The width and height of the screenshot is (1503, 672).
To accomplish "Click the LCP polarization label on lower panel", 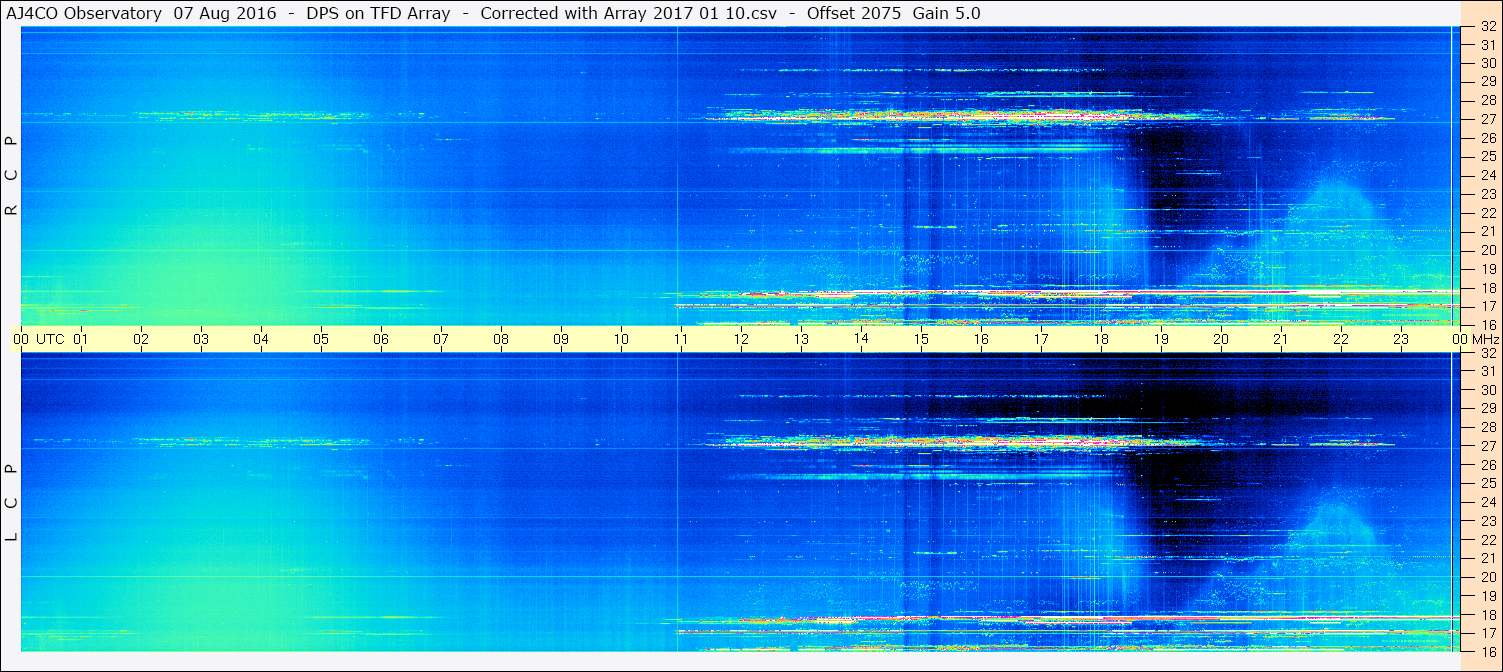I will (x=12, y=502).
